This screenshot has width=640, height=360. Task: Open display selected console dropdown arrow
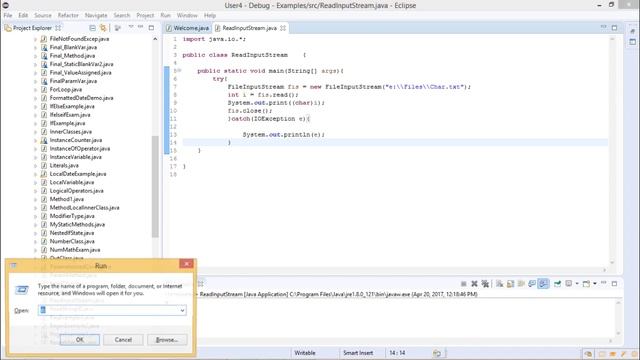(577, 284)
